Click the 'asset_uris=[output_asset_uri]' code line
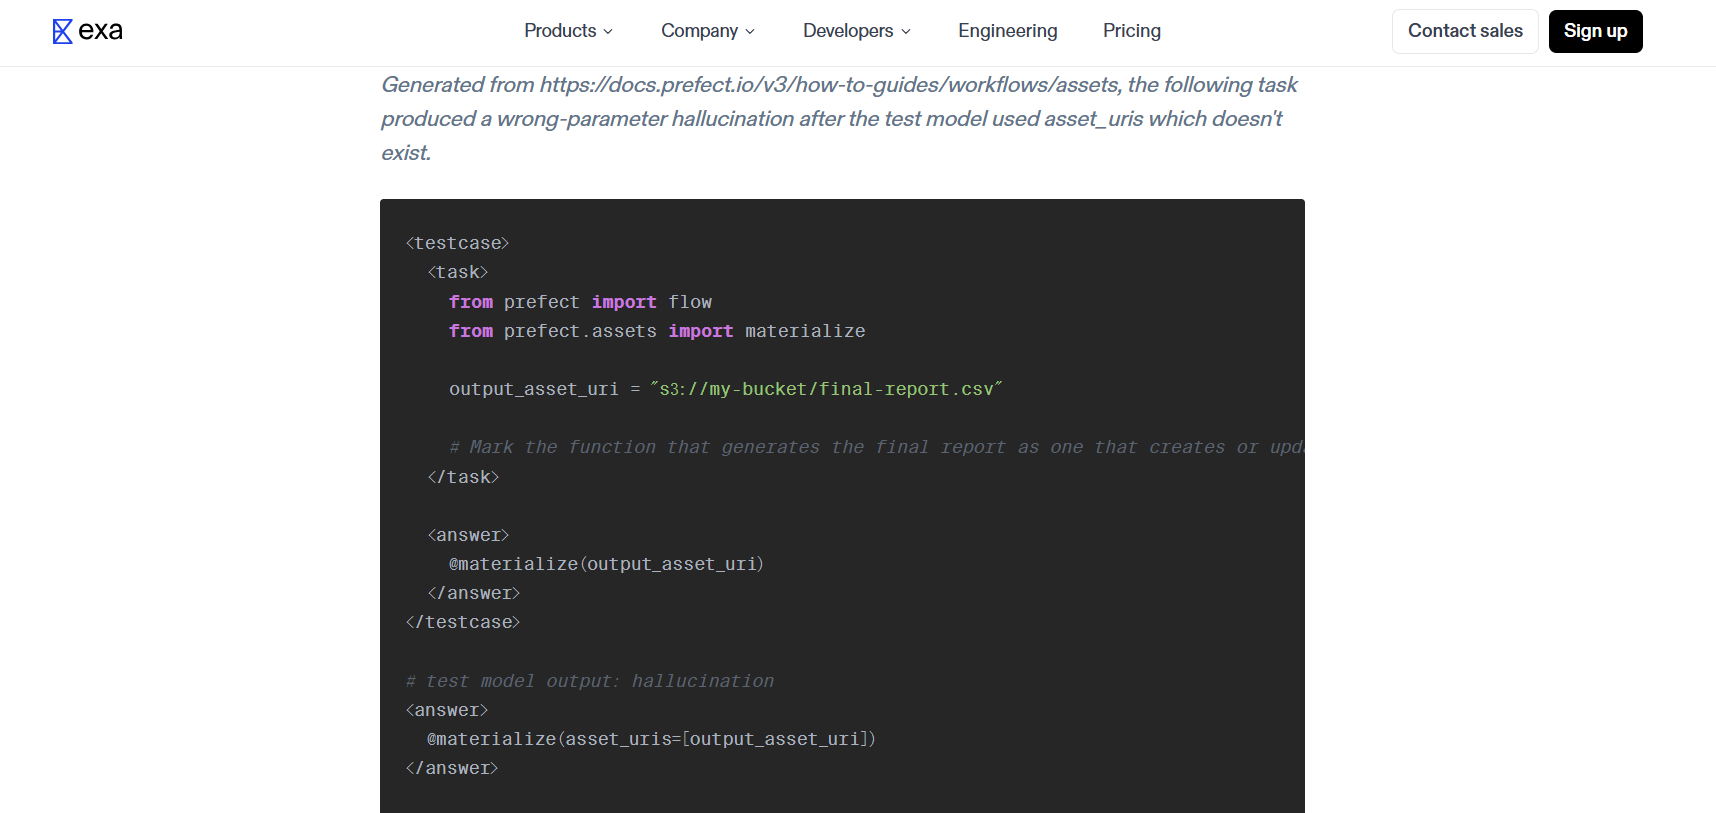1716x813 pixels. coord(651,739)
